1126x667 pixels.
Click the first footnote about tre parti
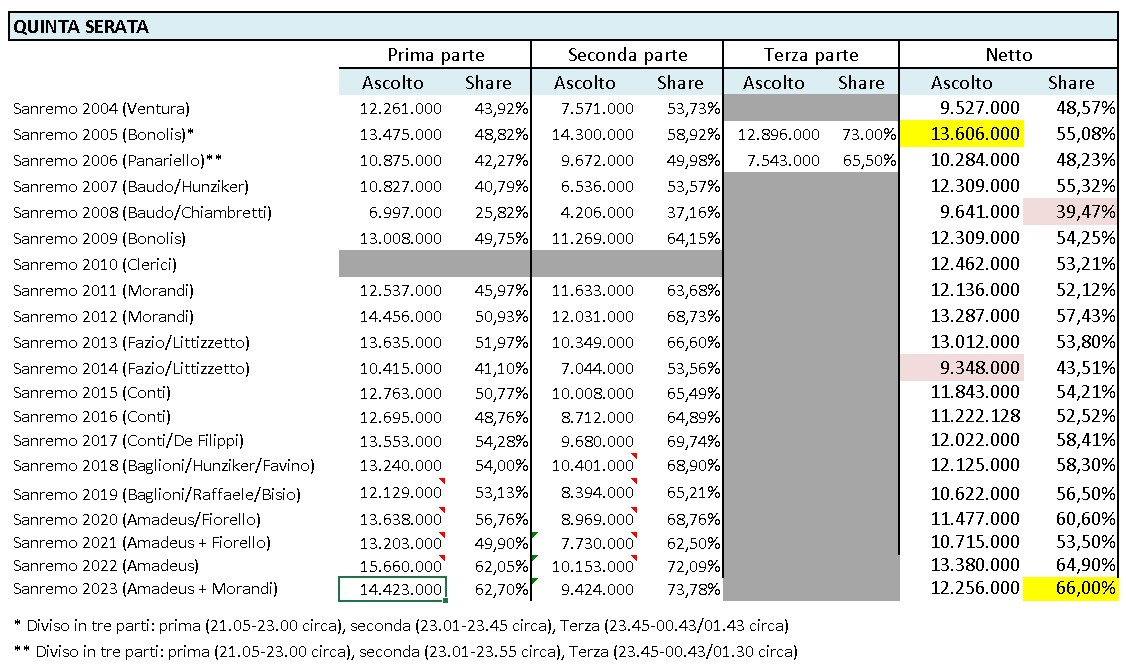401,625
